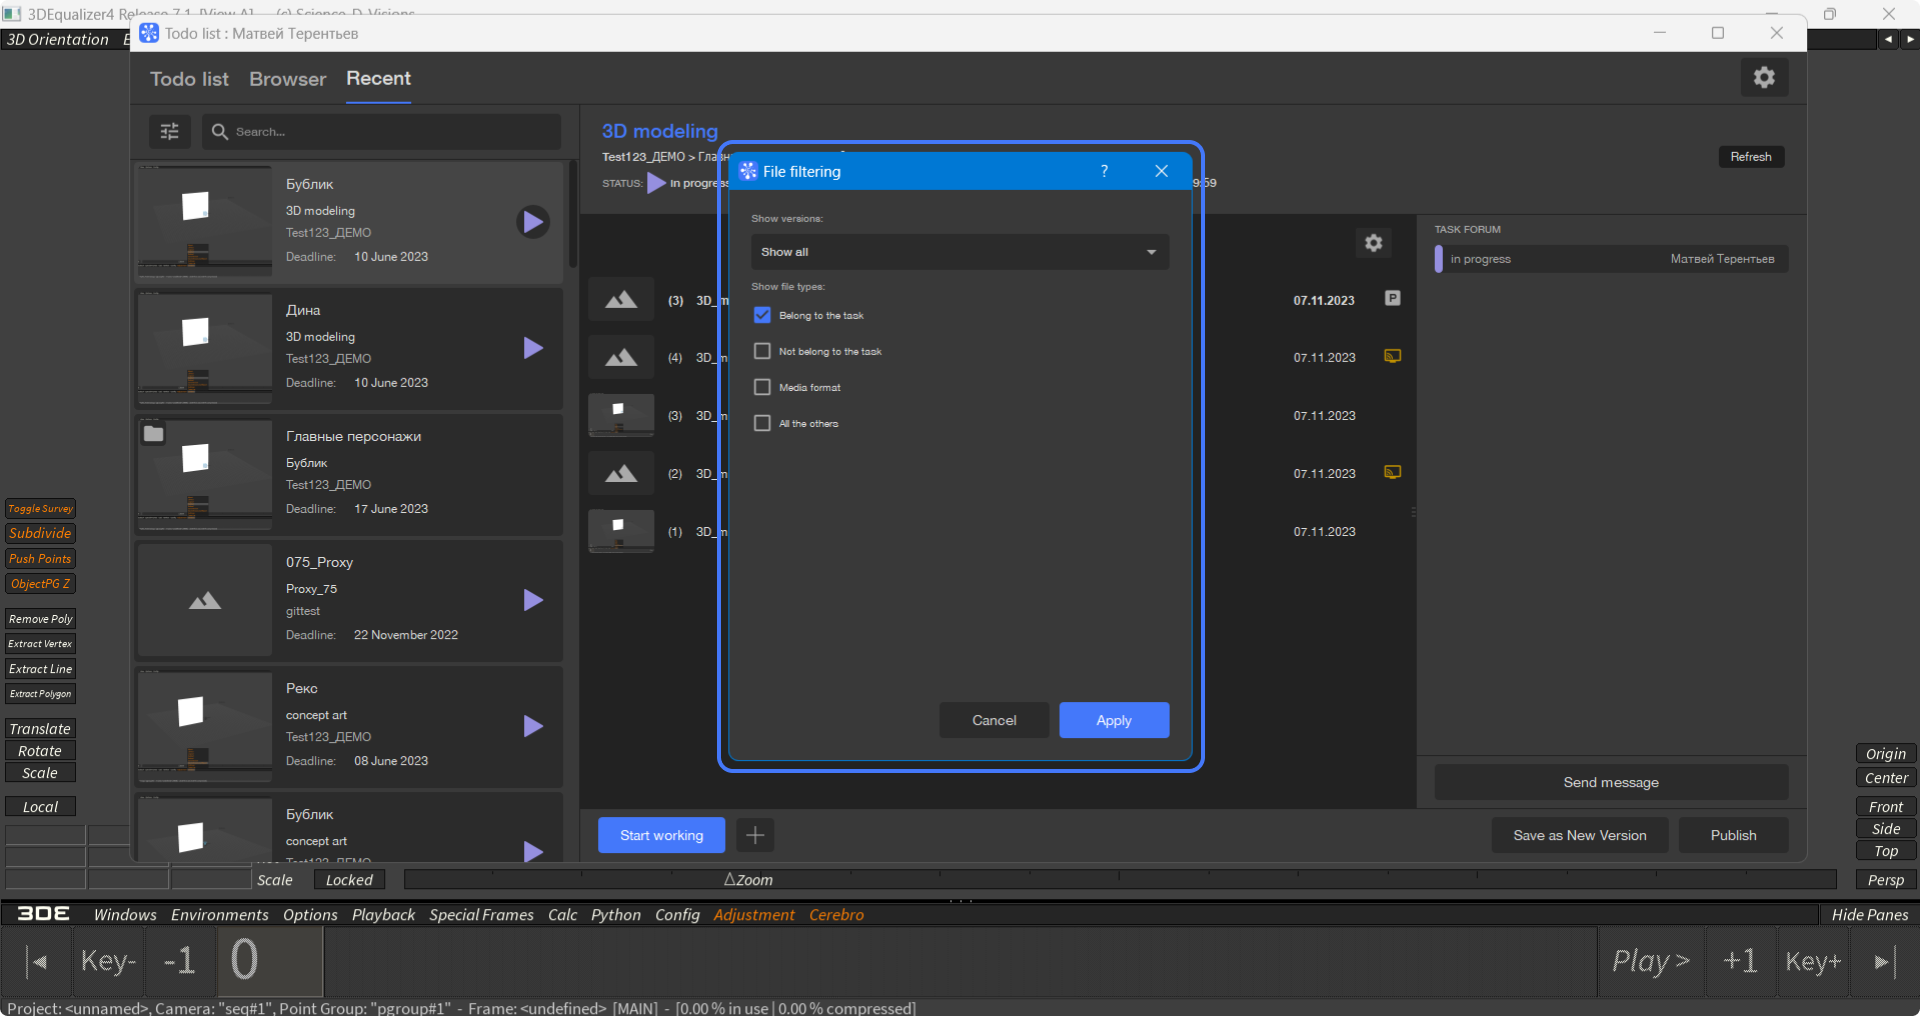The height and width of the screenshot is (1016, 1920).
Task: Check Not belong to the task
Action: tap(762, 351)
